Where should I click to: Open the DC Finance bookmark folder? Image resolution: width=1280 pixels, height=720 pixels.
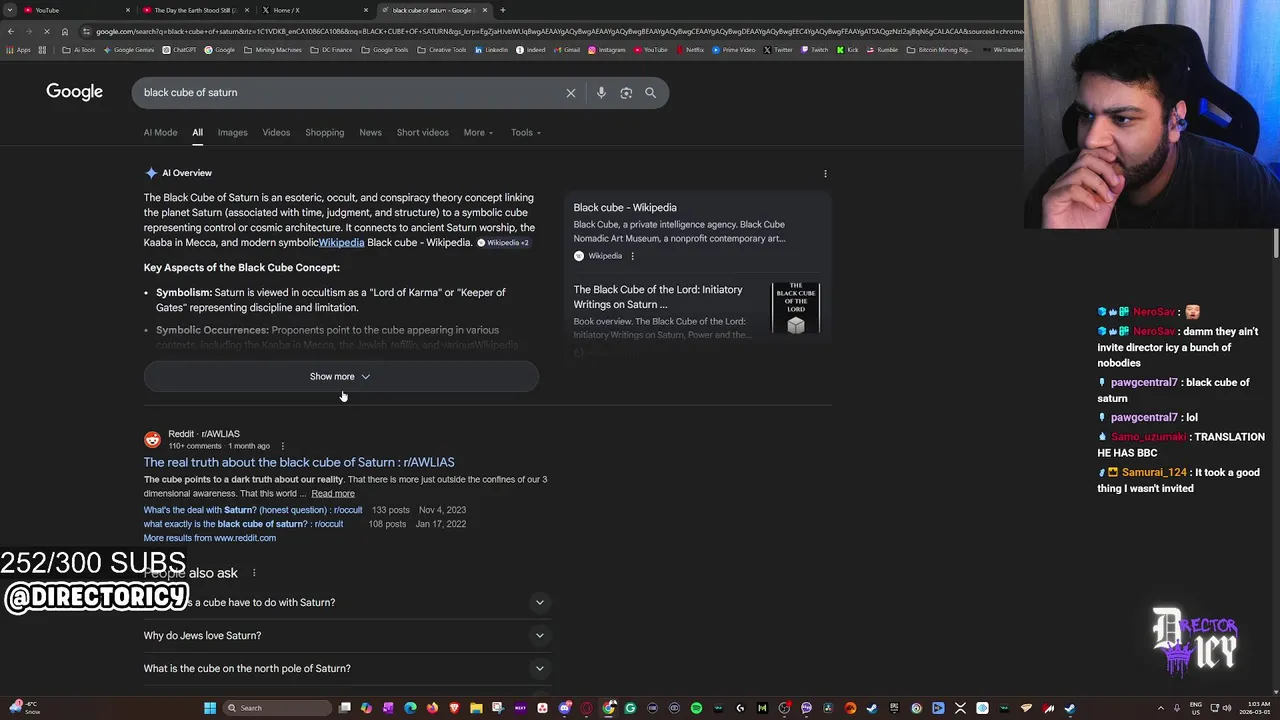(x=331, y=50)
